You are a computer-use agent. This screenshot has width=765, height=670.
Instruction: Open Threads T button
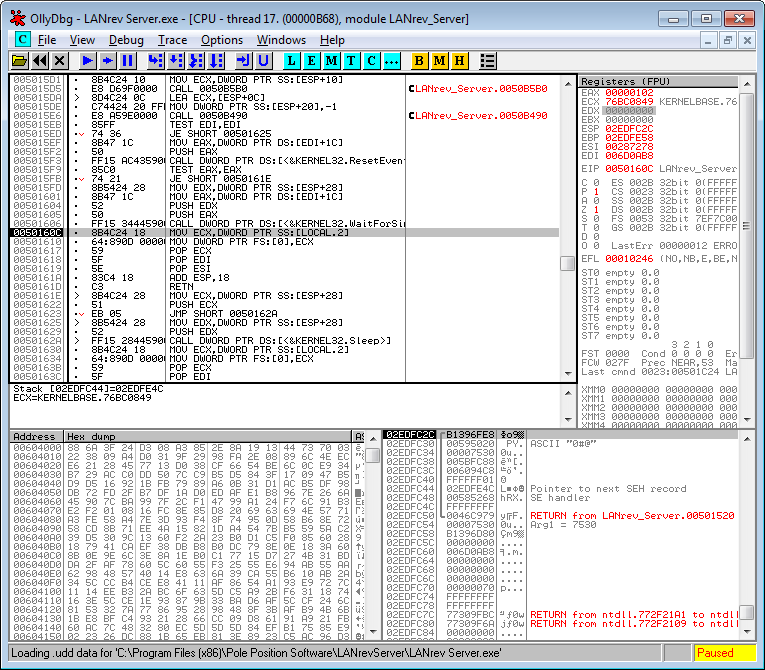[x=351, y=61]
